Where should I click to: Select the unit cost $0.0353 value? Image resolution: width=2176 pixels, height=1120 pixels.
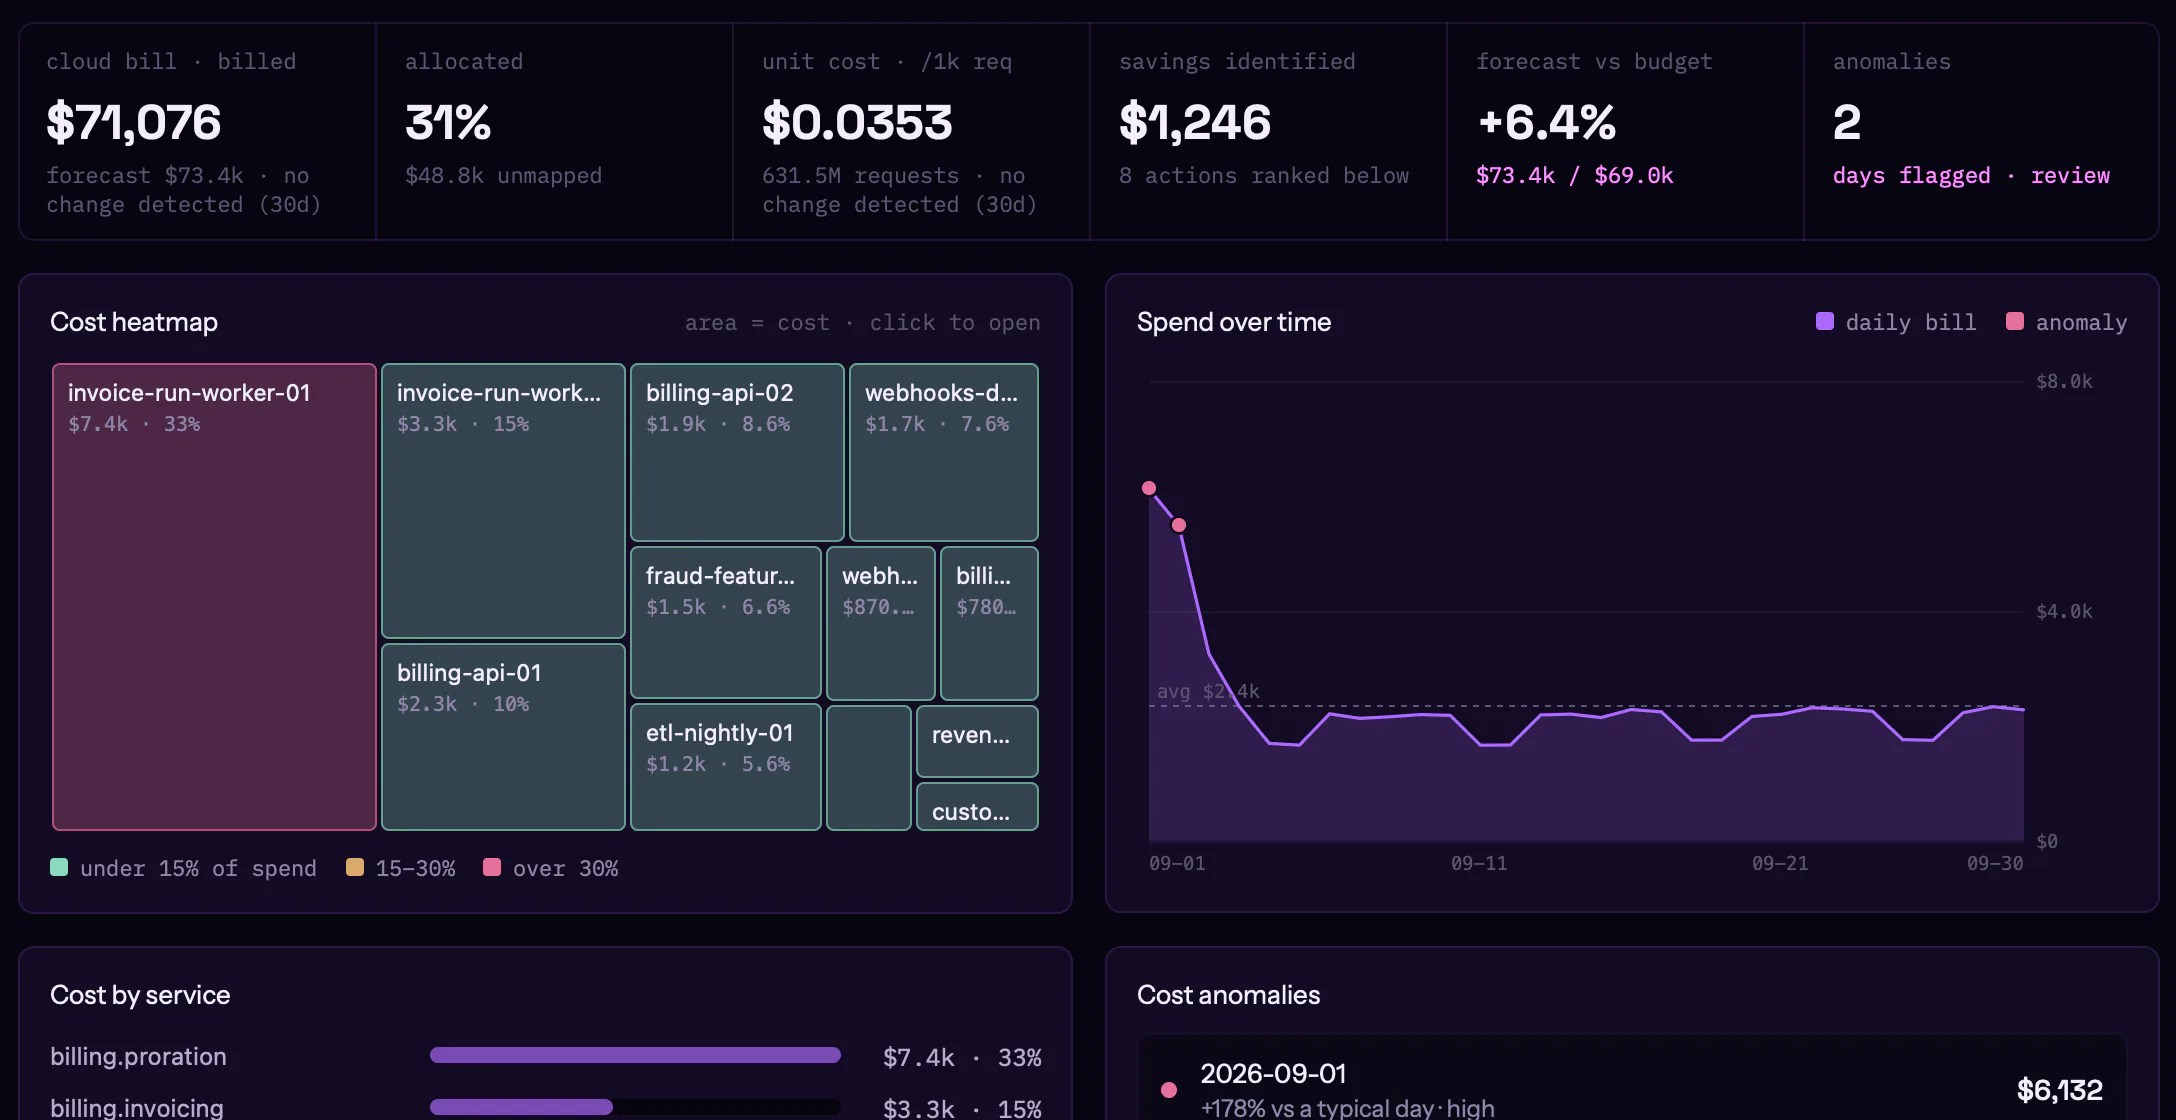pos(857,122)
